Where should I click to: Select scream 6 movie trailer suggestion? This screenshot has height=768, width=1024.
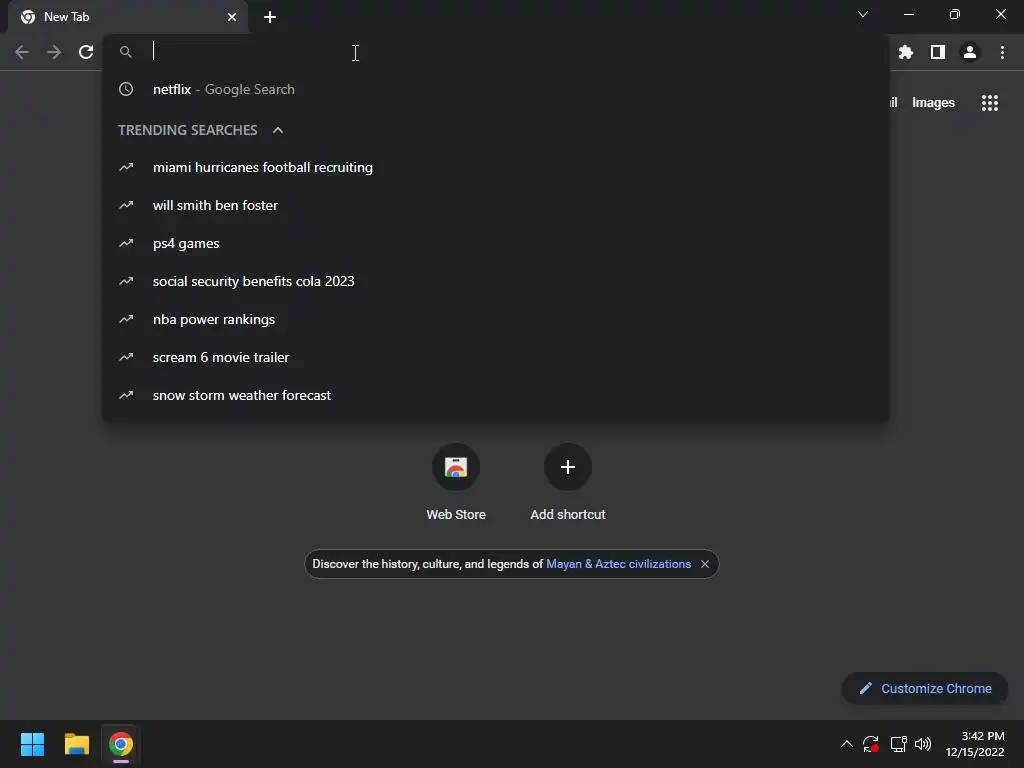tap(496, 357)
